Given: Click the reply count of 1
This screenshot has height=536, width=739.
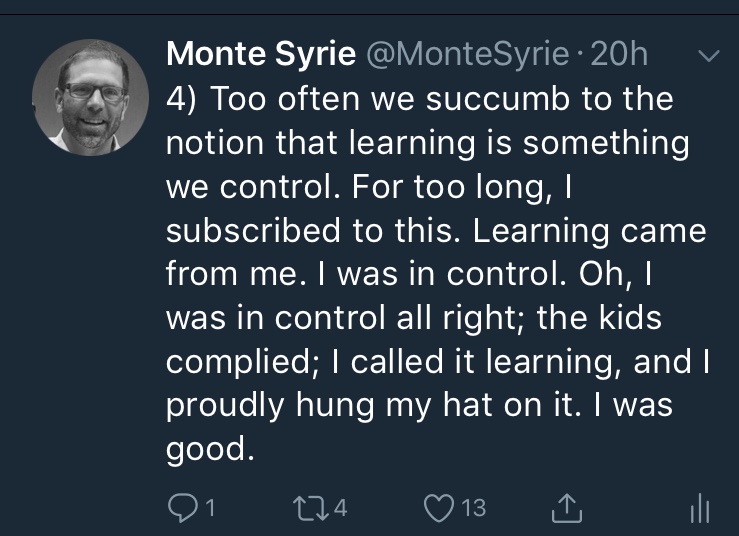Looking at the screenshot, I should point(210,508).
